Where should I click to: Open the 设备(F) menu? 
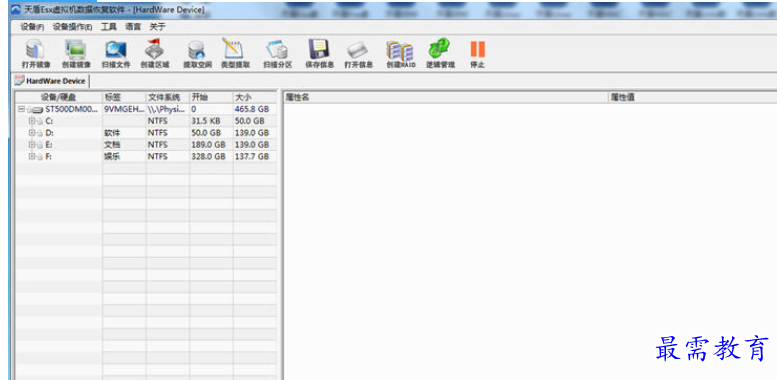(32, 27)
